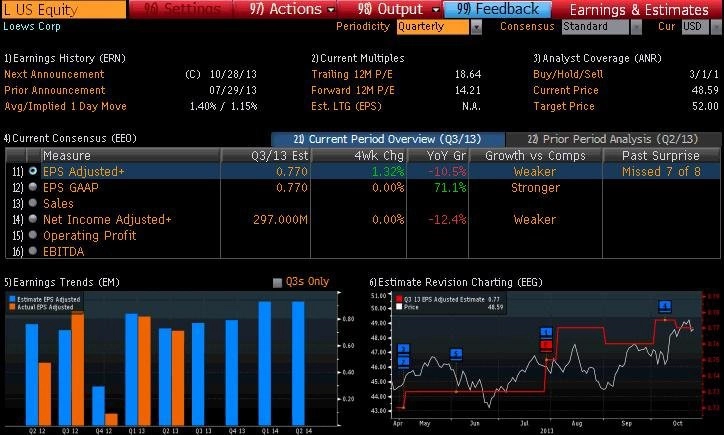
Task: Select the Operating Profit radio button
Action: click(33, 235)
